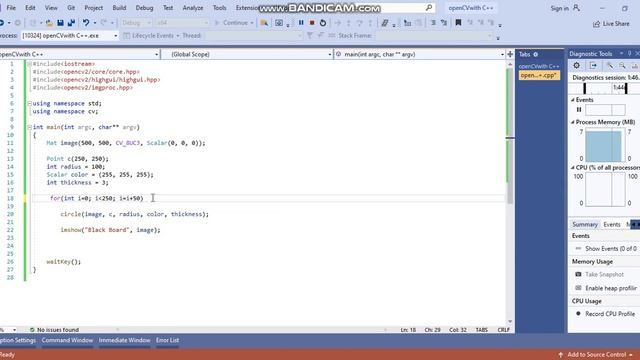
Task: Collapse the Process Memory (MB) section
Action: (x=573, y=122)
